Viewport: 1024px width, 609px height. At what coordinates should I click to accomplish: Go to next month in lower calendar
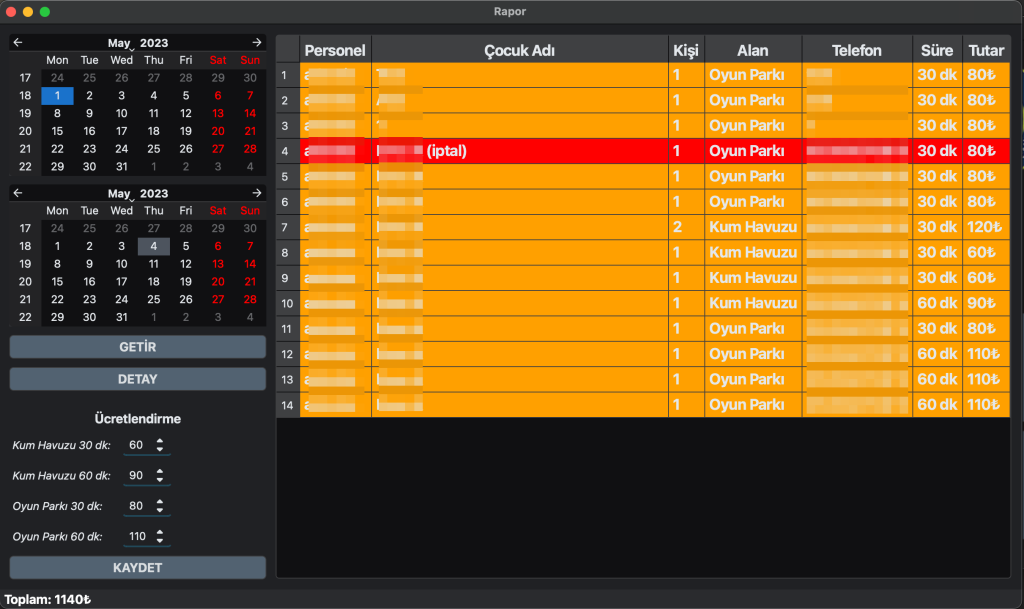point(257,193)
